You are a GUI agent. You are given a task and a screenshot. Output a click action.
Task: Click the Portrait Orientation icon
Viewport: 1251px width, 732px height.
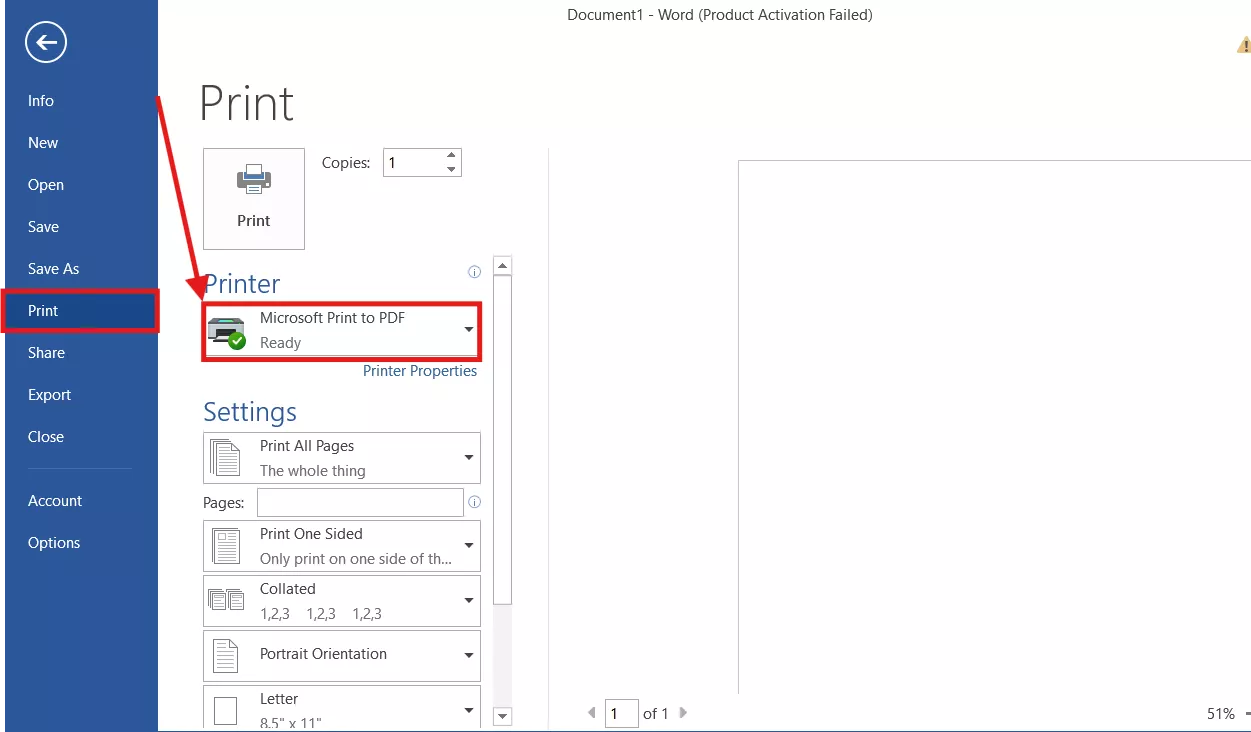coord(225,655)
